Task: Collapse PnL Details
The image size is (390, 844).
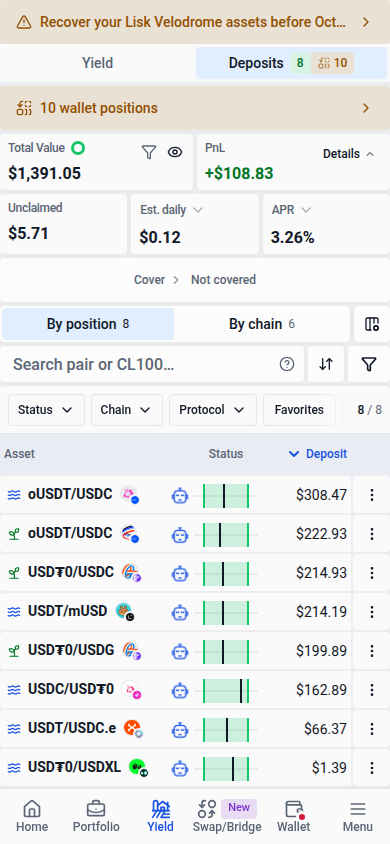Action: 349,154
